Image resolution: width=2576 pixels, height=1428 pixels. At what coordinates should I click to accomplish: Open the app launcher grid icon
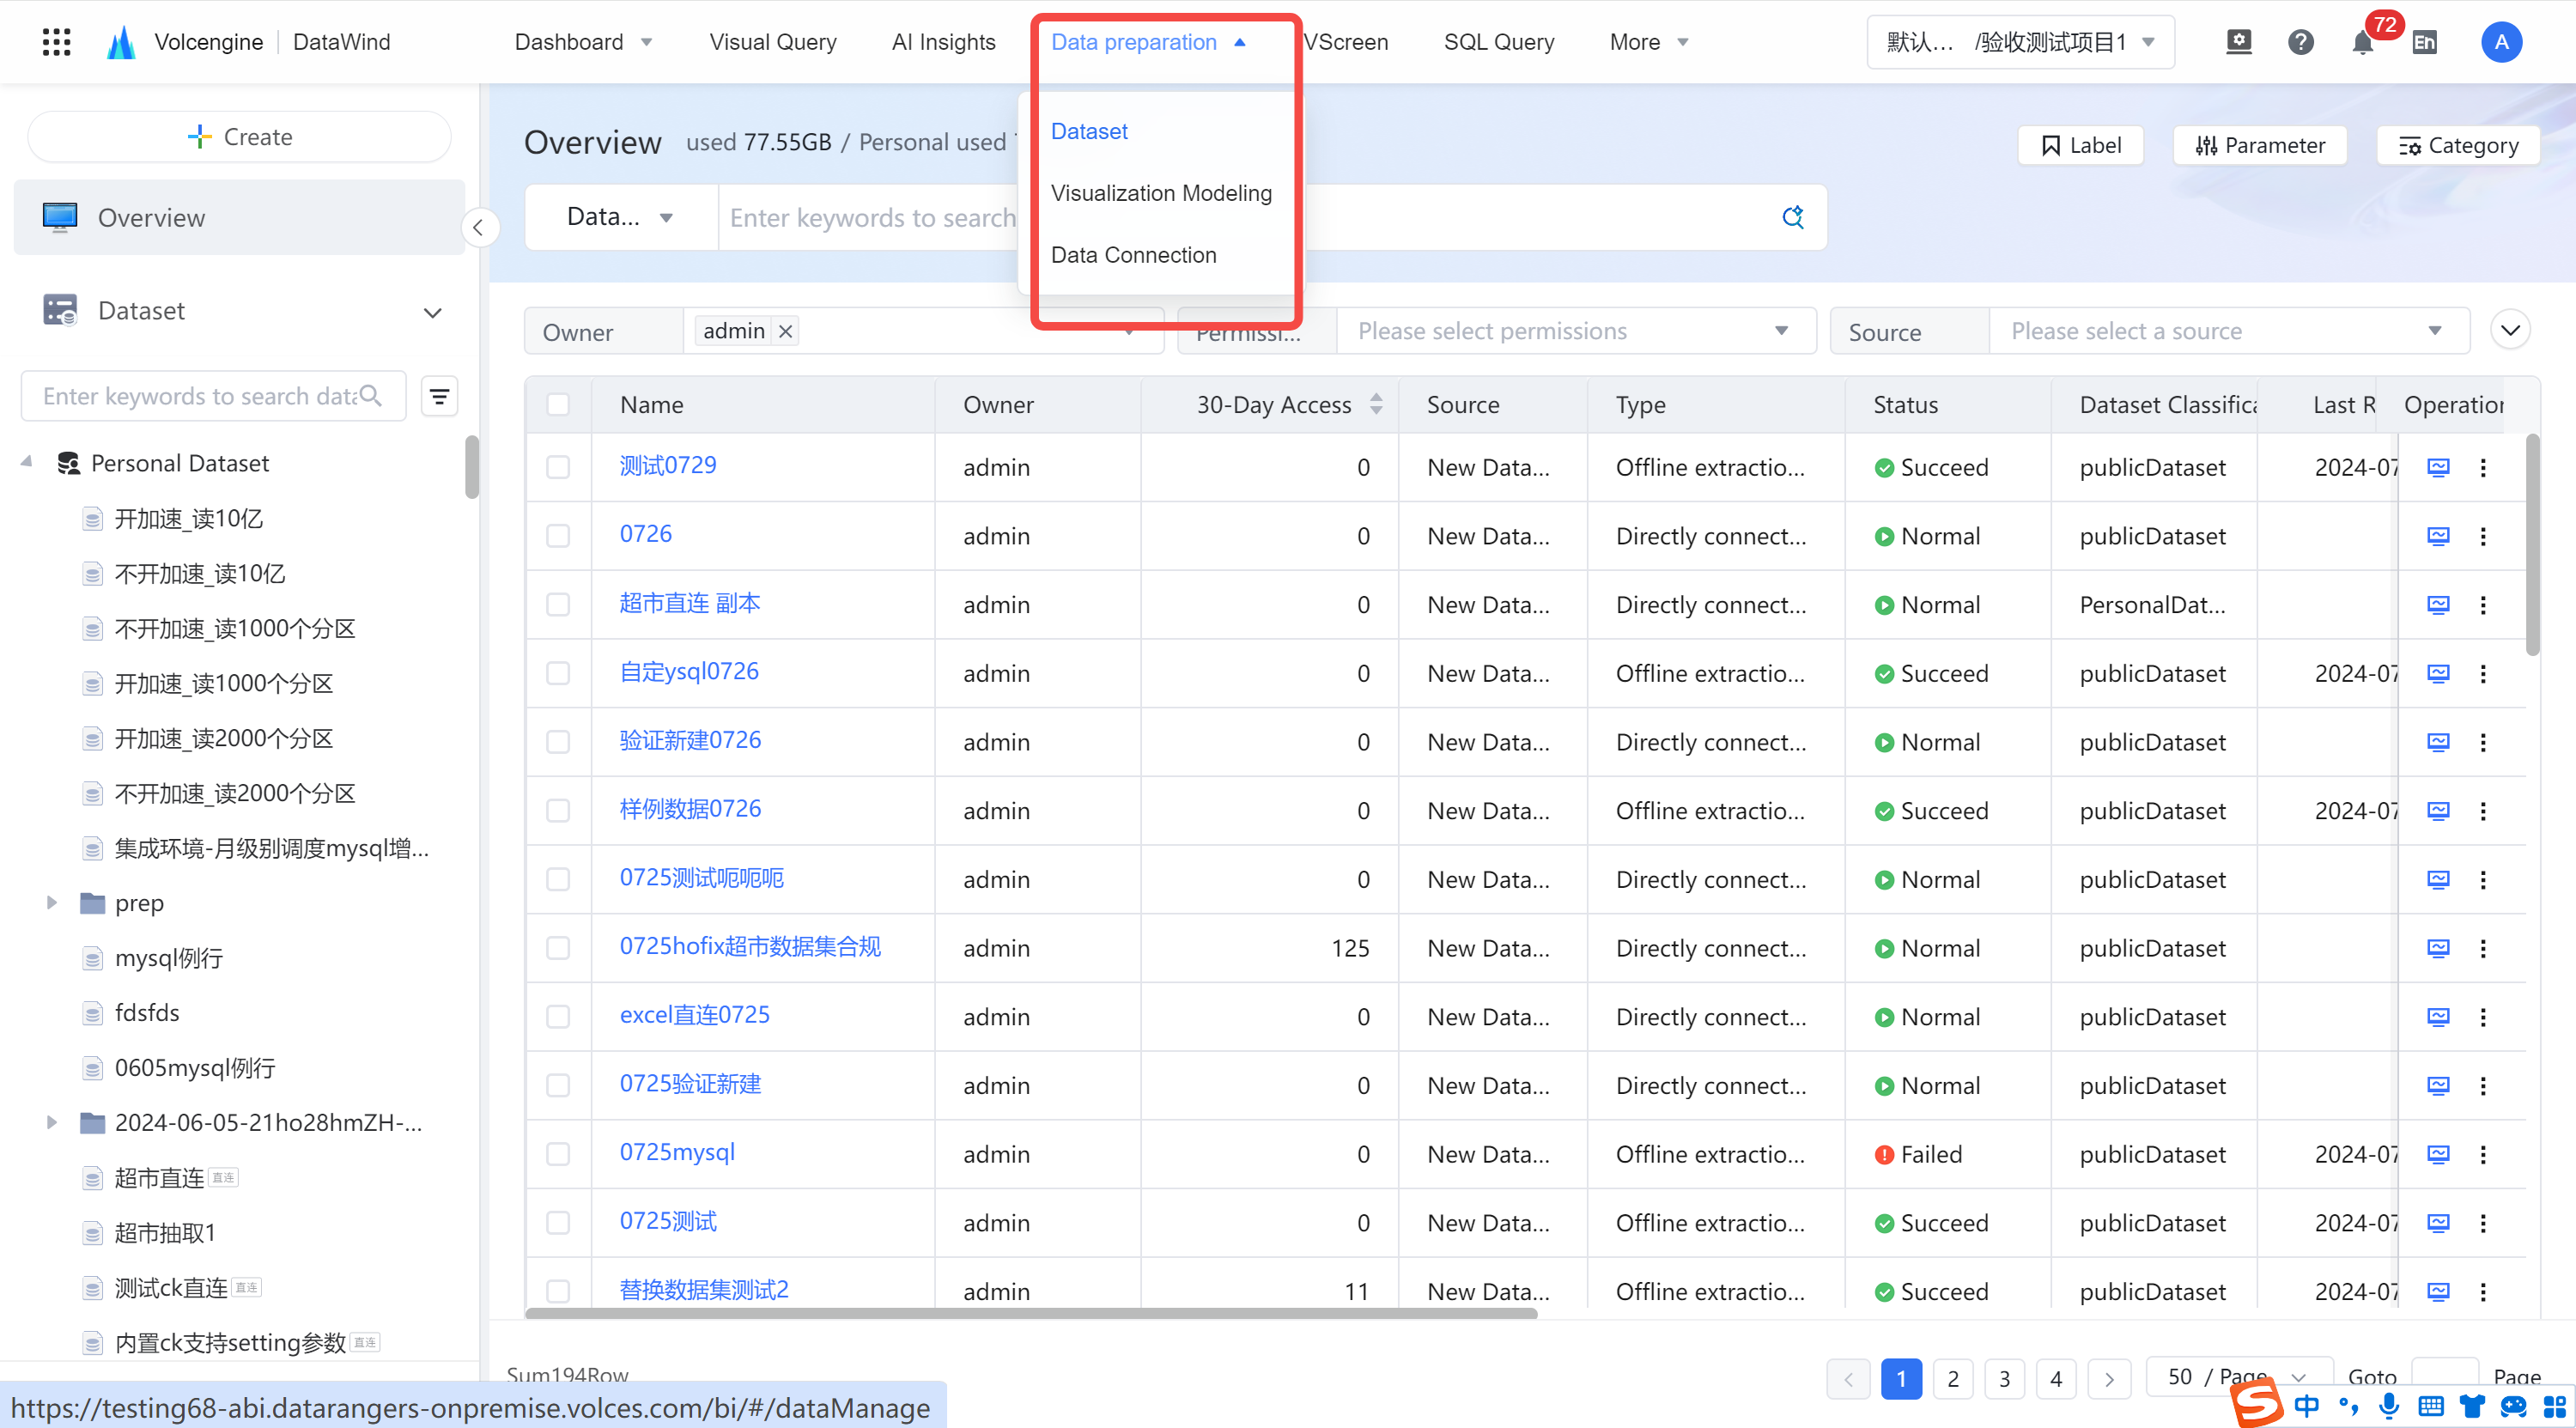pyautogui.click(x=57, y=42)
